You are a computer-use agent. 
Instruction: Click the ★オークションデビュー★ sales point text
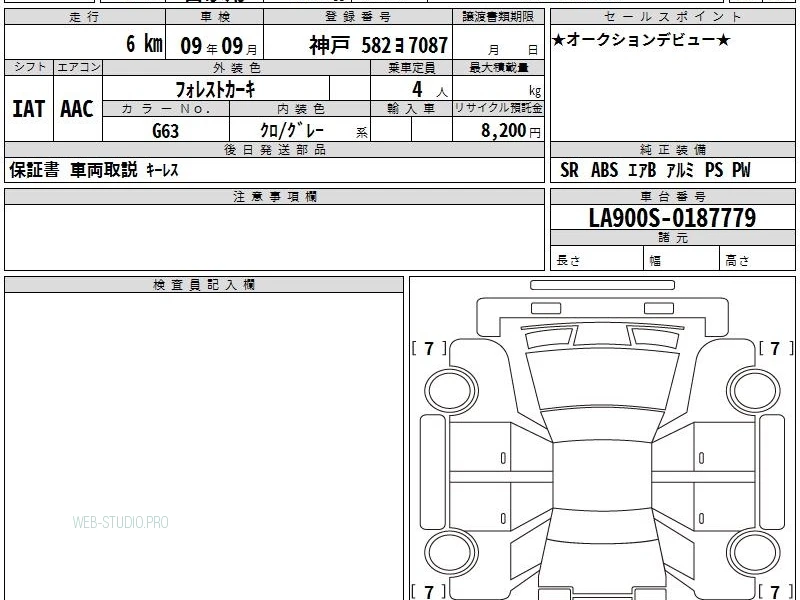(641, 39)
